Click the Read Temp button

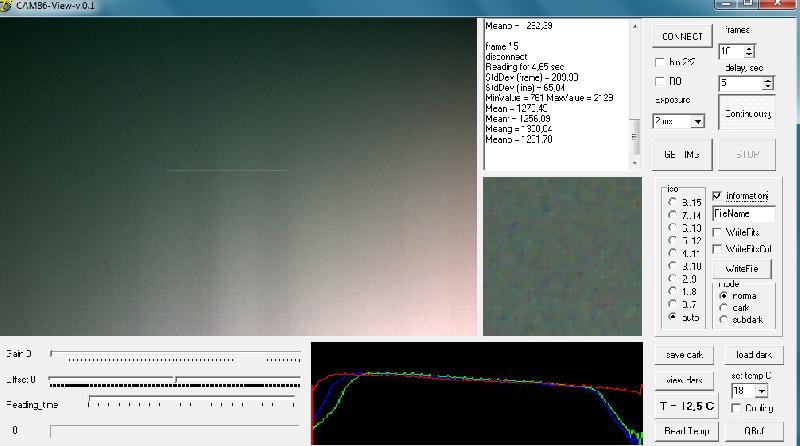(x=686, y=431)
